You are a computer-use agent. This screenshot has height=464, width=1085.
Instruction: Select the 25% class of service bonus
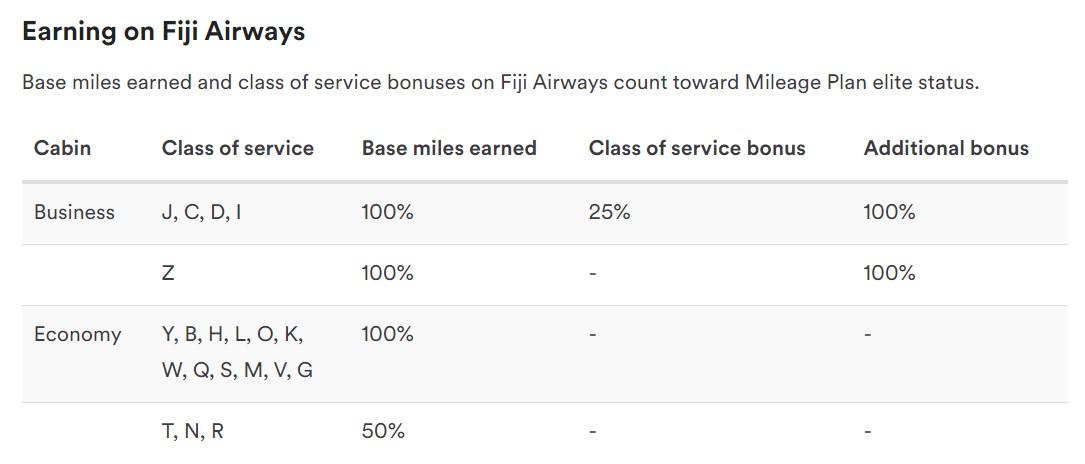[610, 212]
